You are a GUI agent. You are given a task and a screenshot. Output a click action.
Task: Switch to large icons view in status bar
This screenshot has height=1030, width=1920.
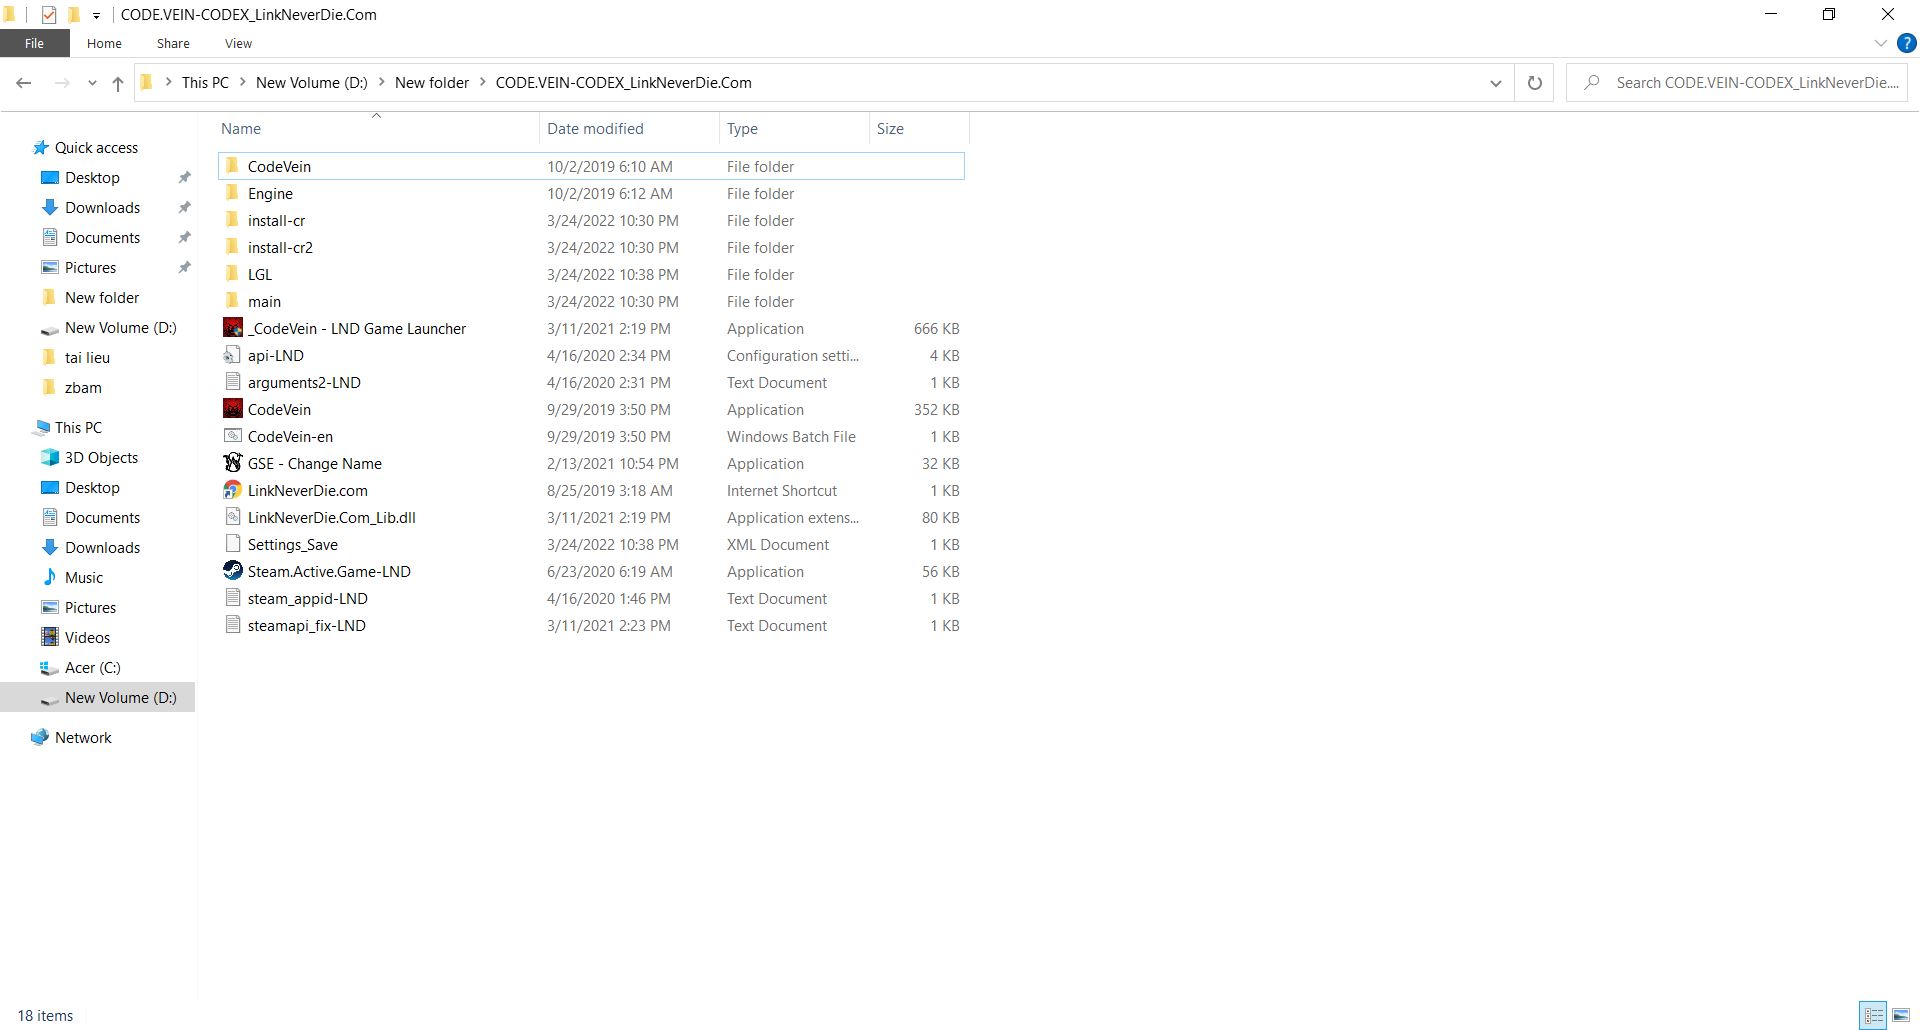(1900, 1015)
